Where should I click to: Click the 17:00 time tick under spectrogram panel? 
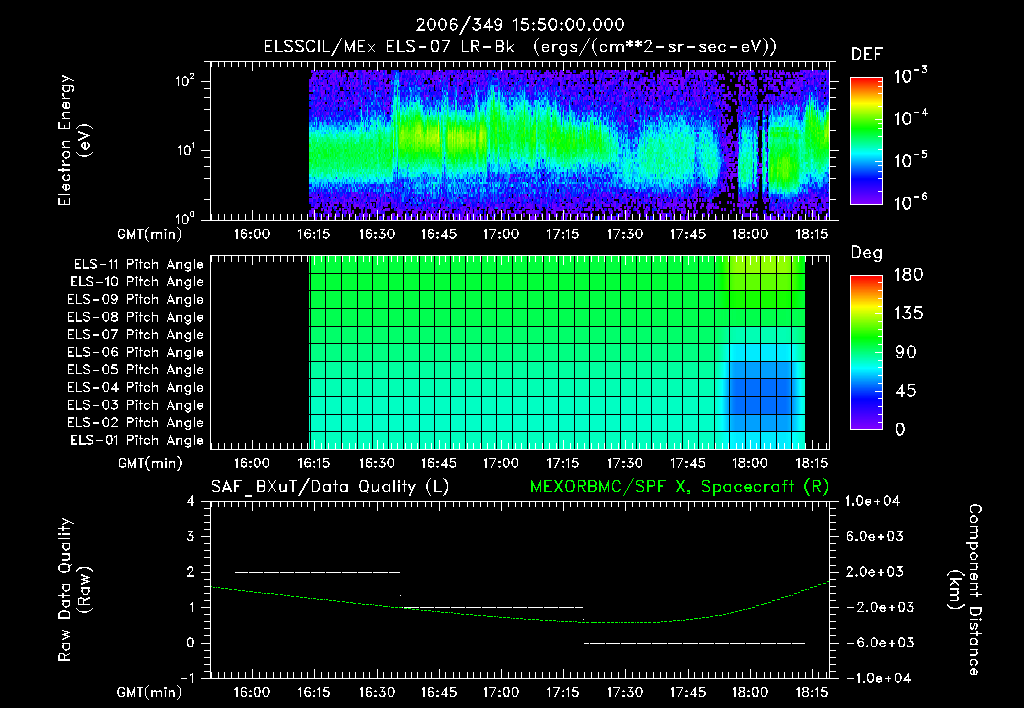[500, 234]
